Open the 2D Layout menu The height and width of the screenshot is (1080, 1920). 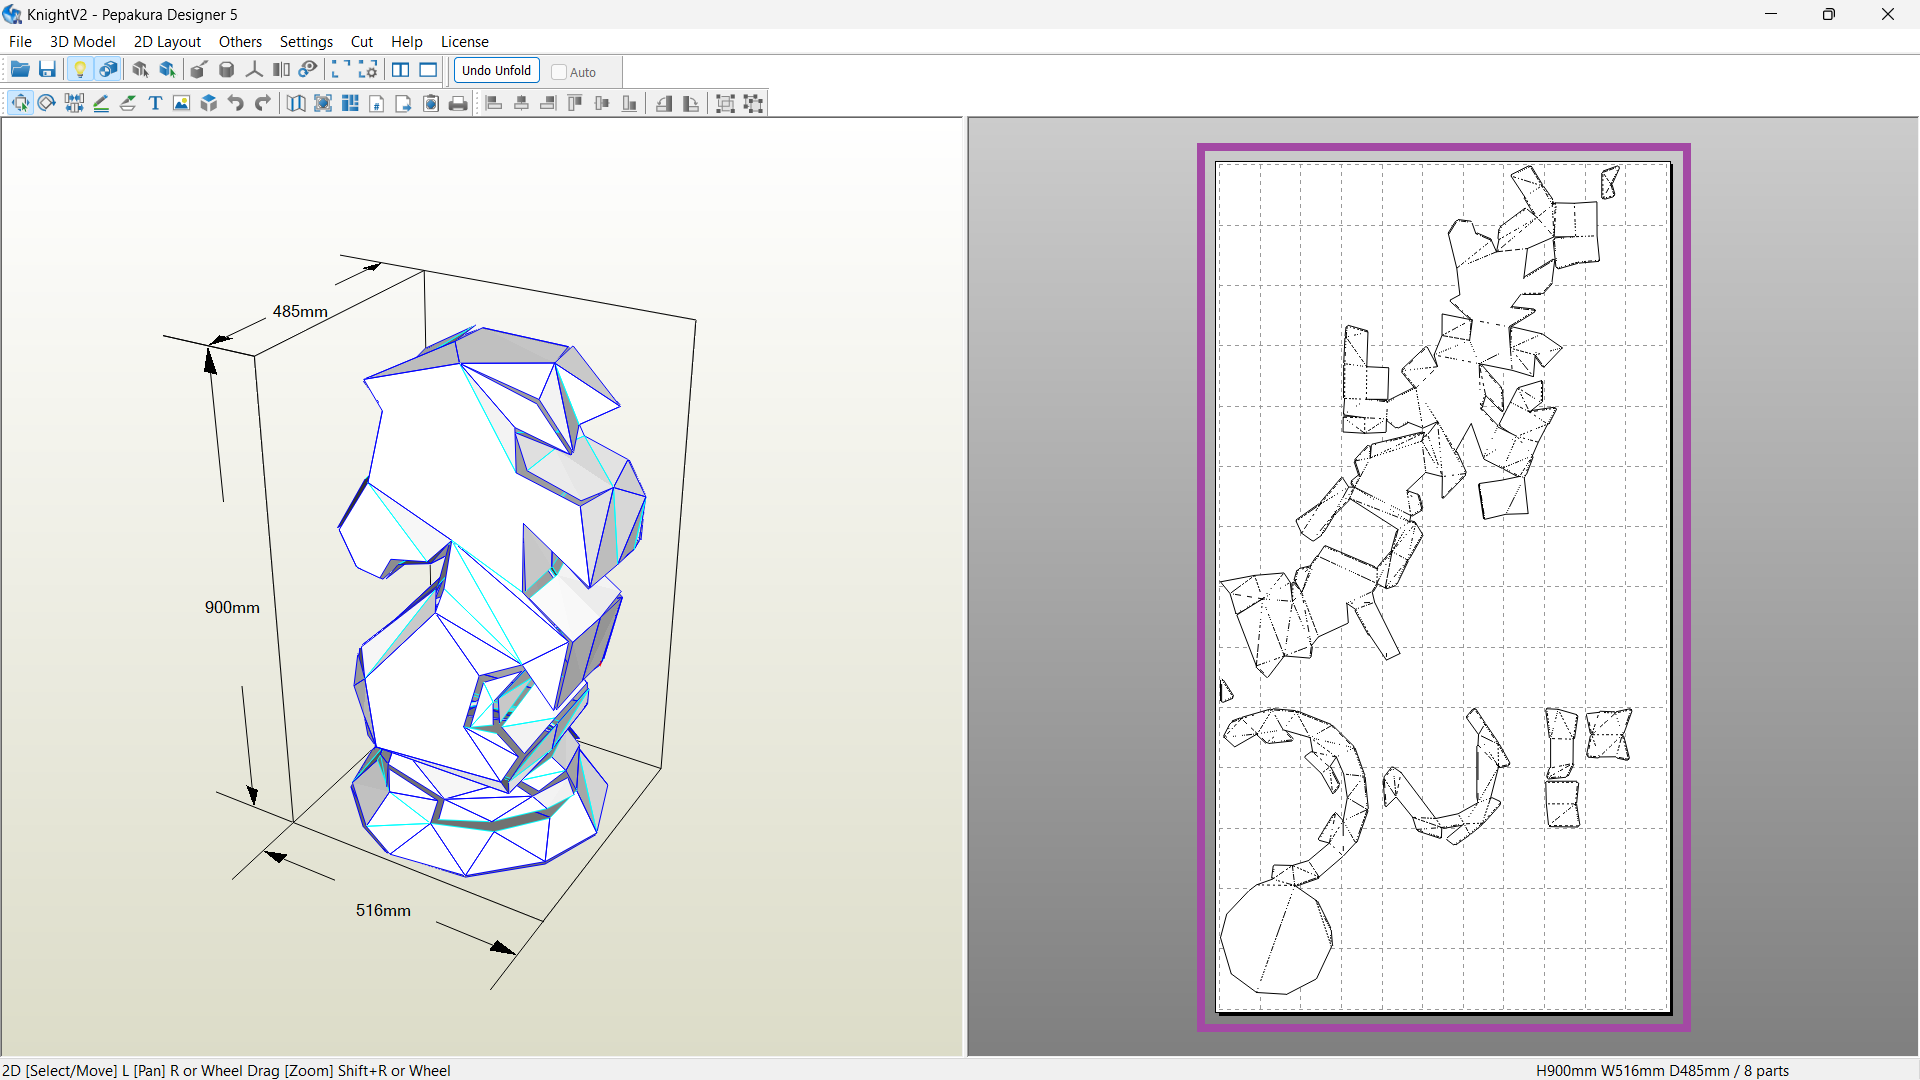coord(167,42)
